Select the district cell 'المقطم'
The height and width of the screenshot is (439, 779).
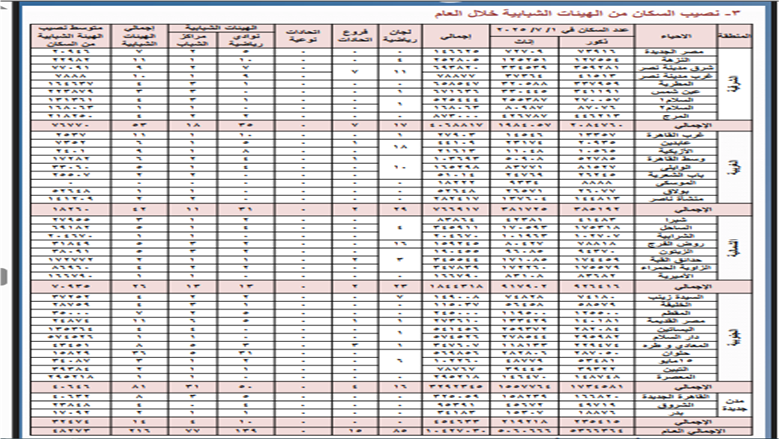(675, 313)
